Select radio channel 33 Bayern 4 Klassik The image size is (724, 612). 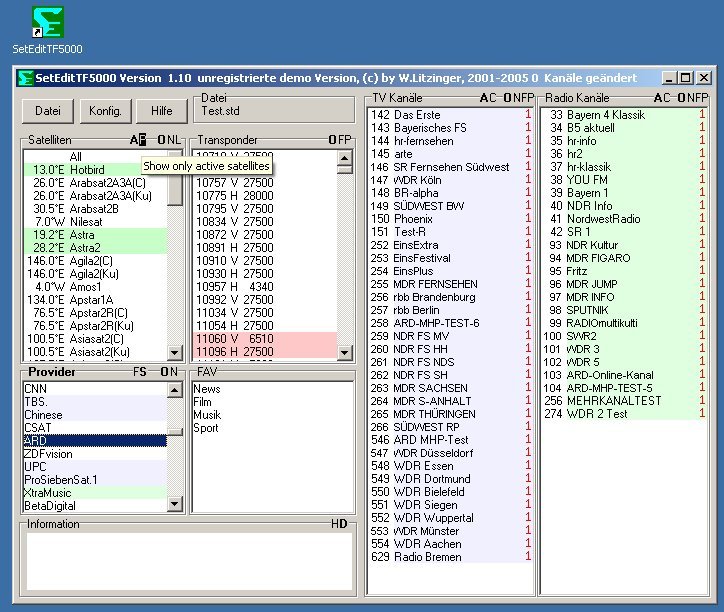(624, 115)
